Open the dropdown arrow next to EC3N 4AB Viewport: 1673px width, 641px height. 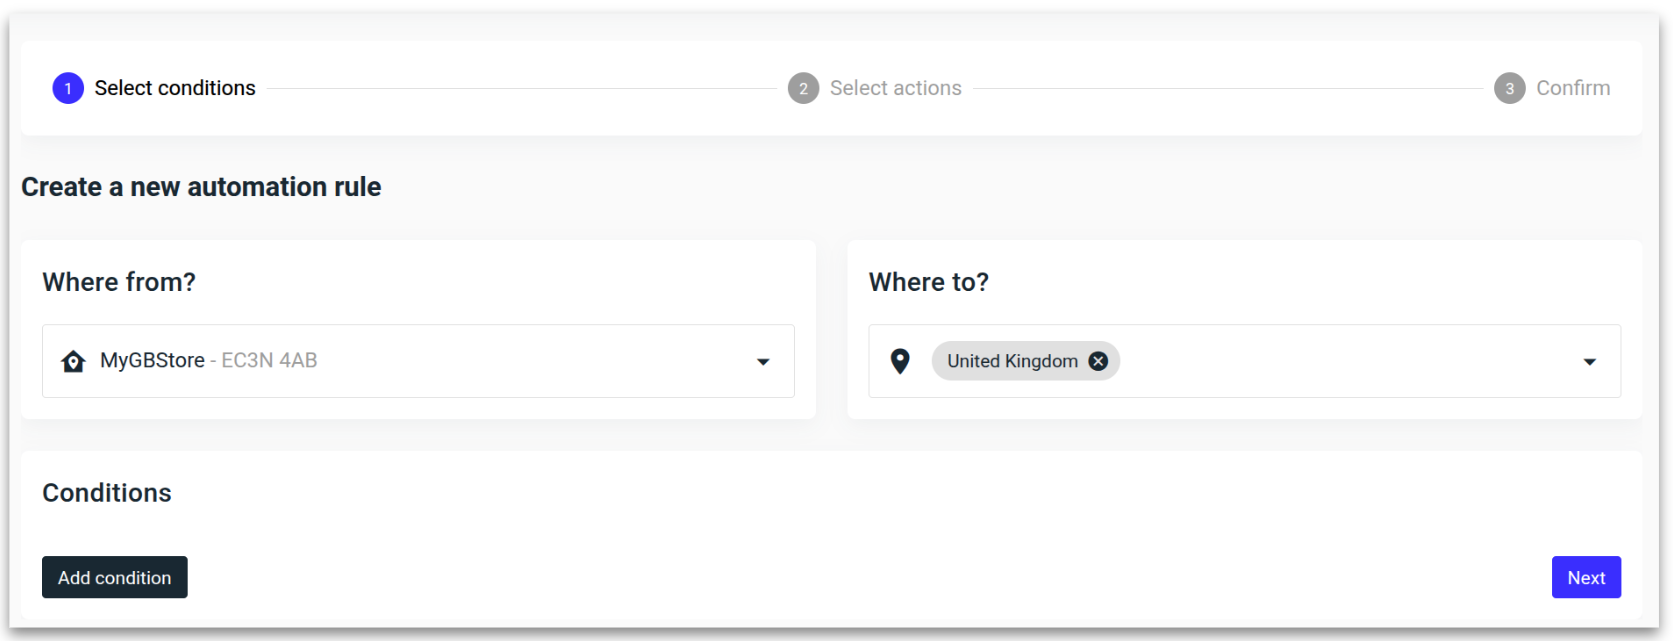coord(763,361)
